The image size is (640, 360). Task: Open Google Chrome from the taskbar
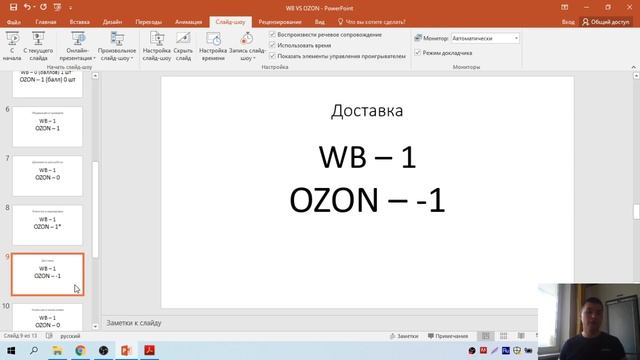[80, 351]
